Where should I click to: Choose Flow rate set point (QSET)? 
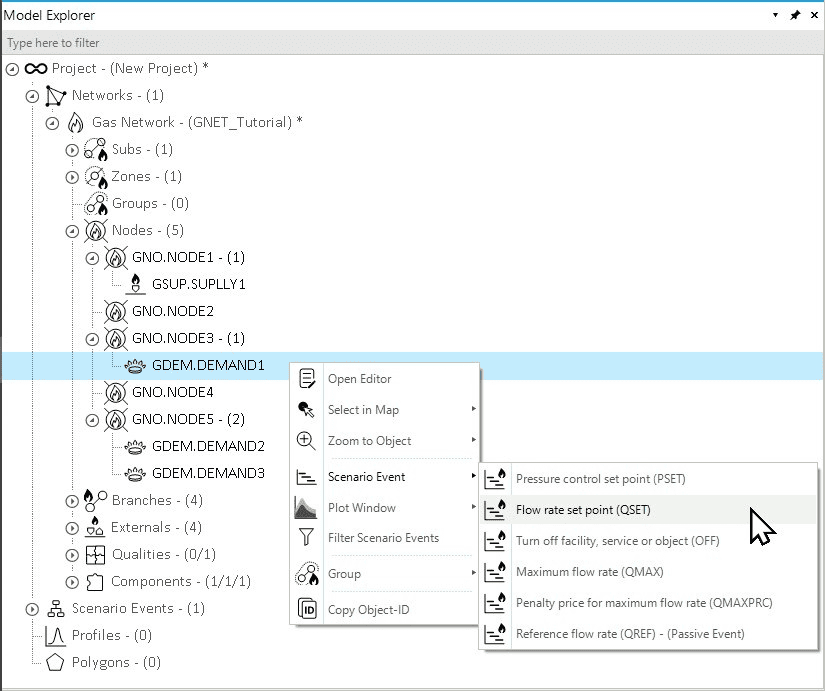click(582, 510)
